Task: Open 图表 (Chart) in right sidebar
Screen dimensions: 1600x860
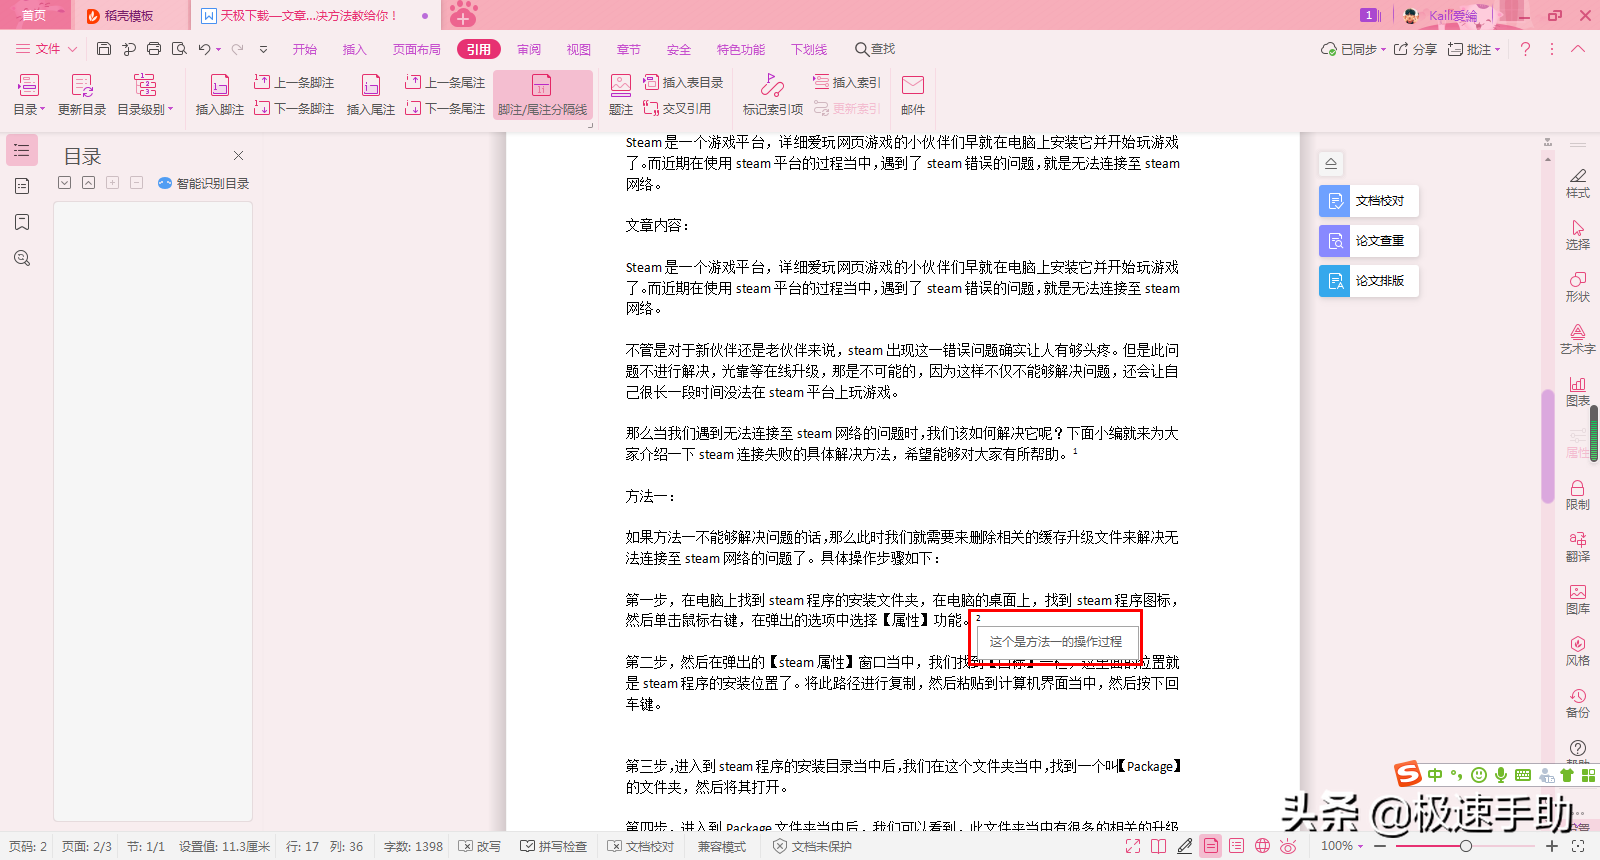Action: (1578, 391)
